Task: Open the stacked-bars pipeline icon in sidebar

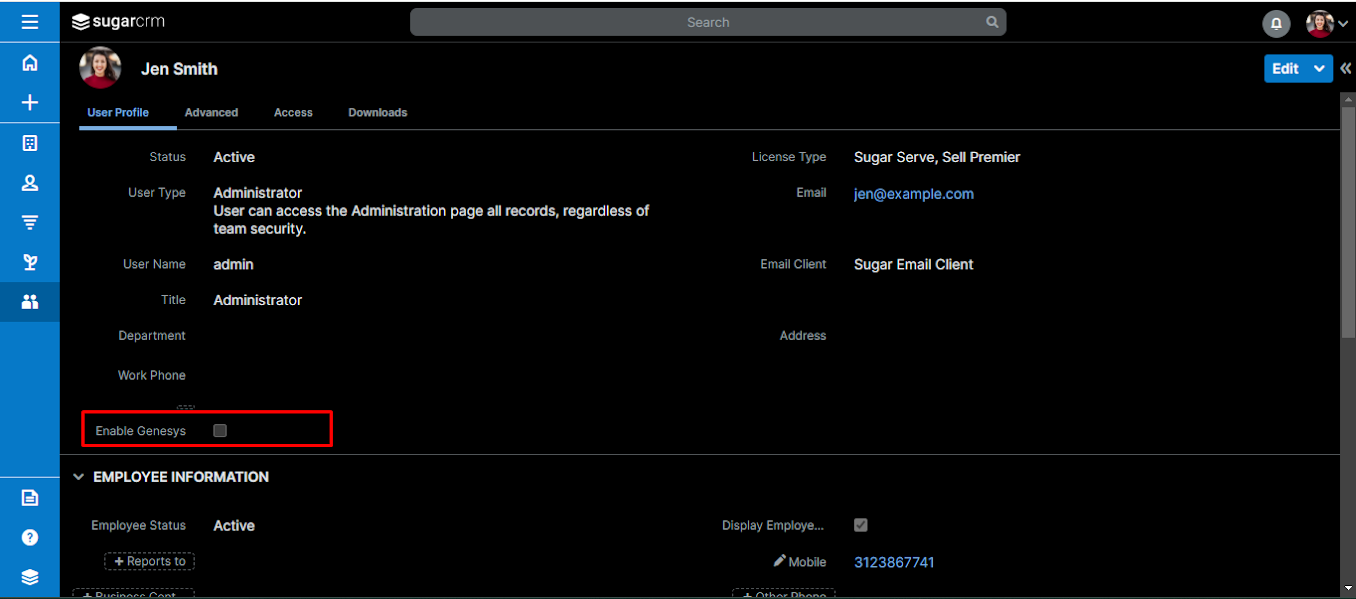Action: pyautogui.click(x=30, y=222)
